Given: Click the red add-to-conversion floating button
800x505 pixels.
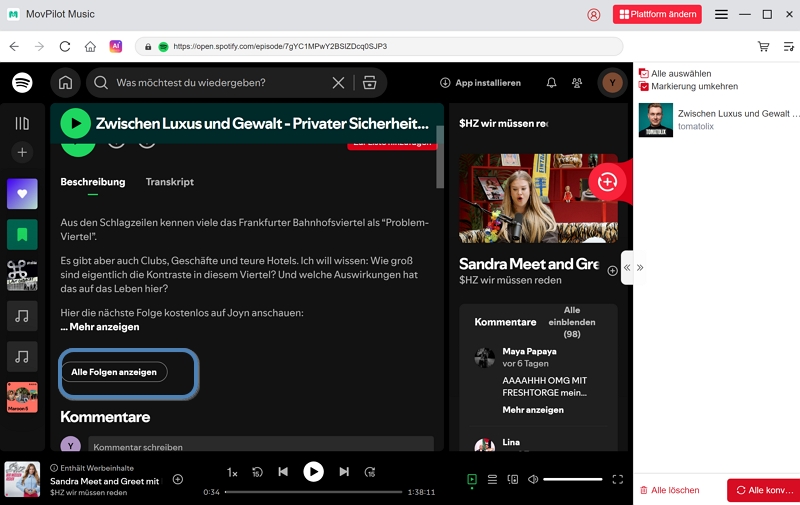Looking at the screenshot, I should pos(607,182).
